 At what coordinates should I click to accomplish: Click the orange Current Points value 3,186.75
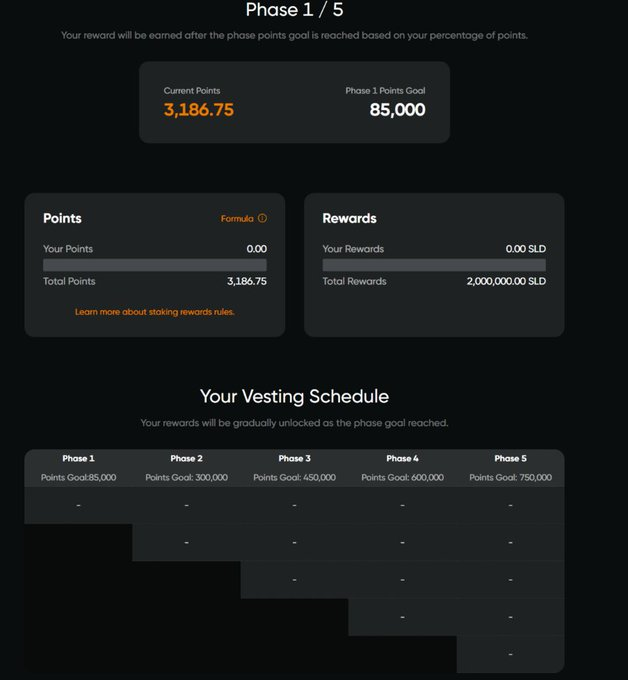click(199, 110)
